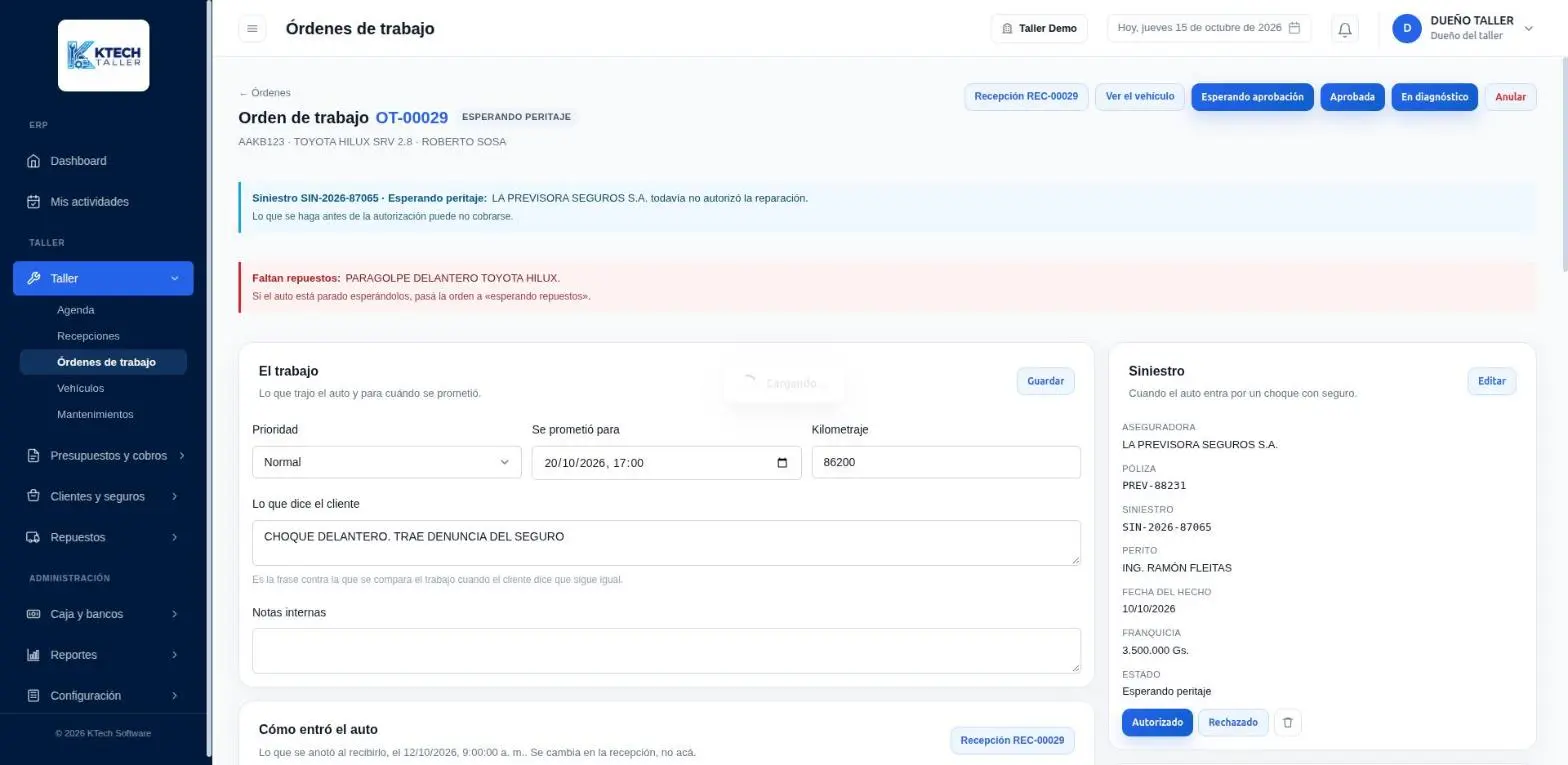The width and height of the screenshot is (1568, 765).
Task: Expand Presupuestos y cobros submenu arrow
Action: (x=181, y=456)
